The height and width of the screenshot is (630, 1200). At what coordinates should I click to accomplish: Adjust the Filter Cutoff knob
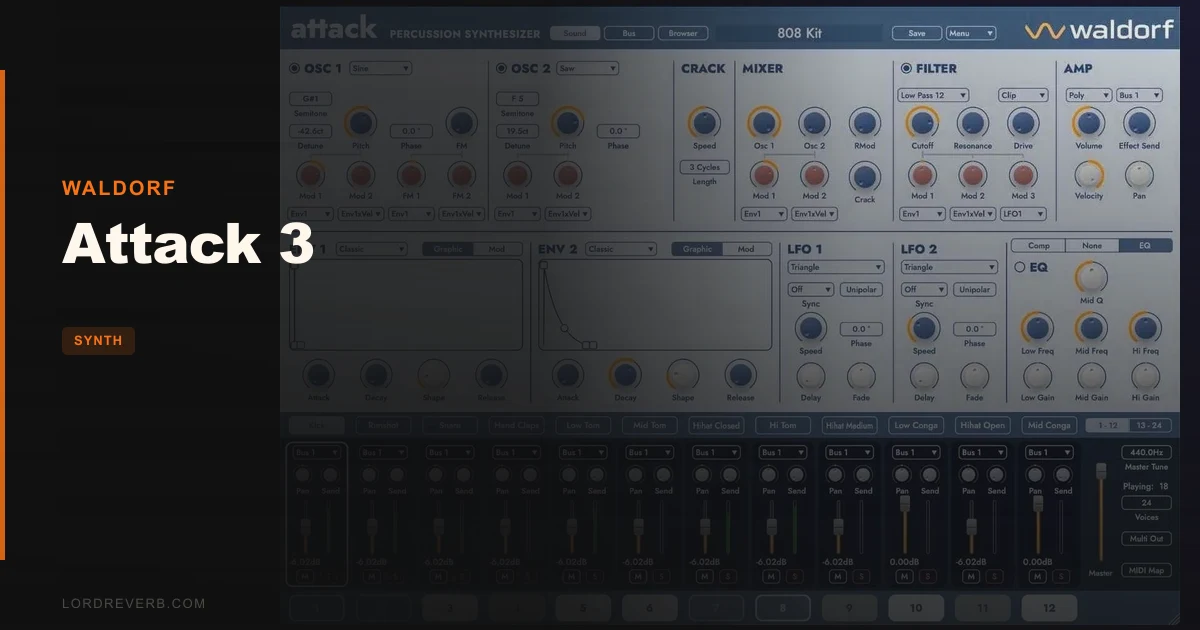(922, 123)
